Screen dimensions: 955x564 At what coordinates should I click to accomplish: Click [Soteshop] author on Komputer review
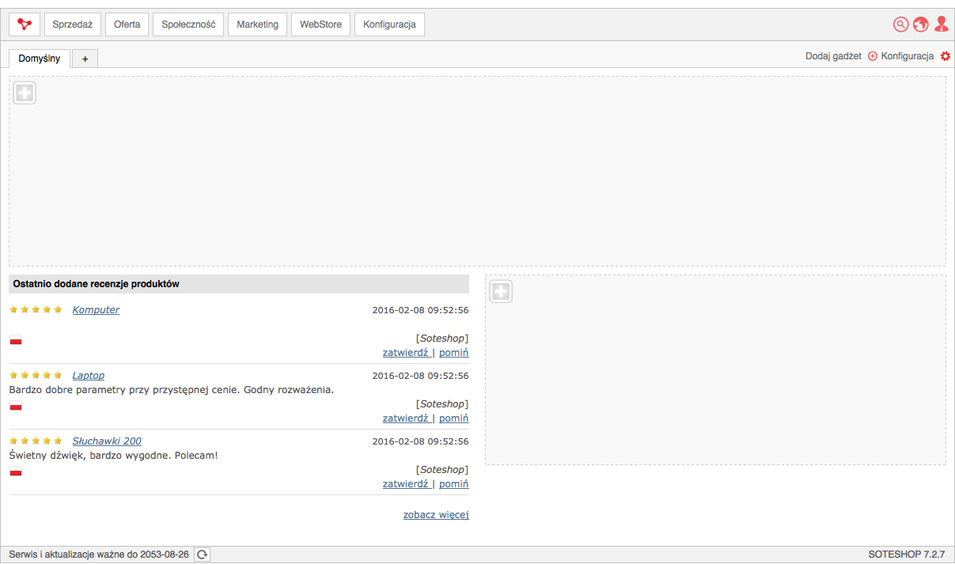tap(442, 338)
